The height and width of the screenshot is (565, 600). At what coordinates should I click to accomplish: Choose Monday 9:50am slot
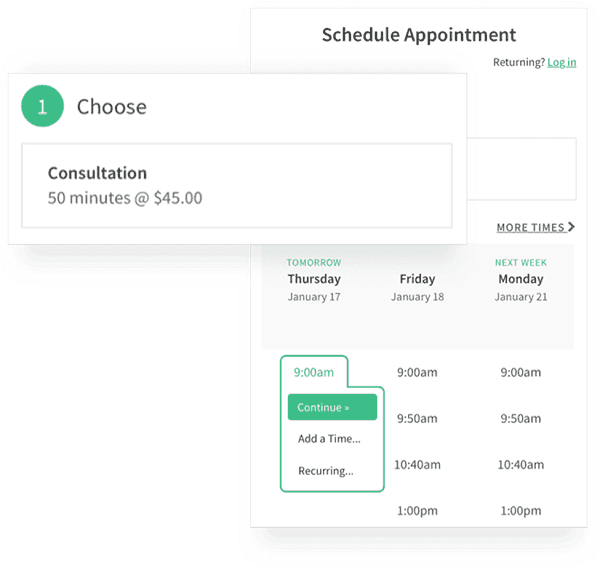[520, 418]
